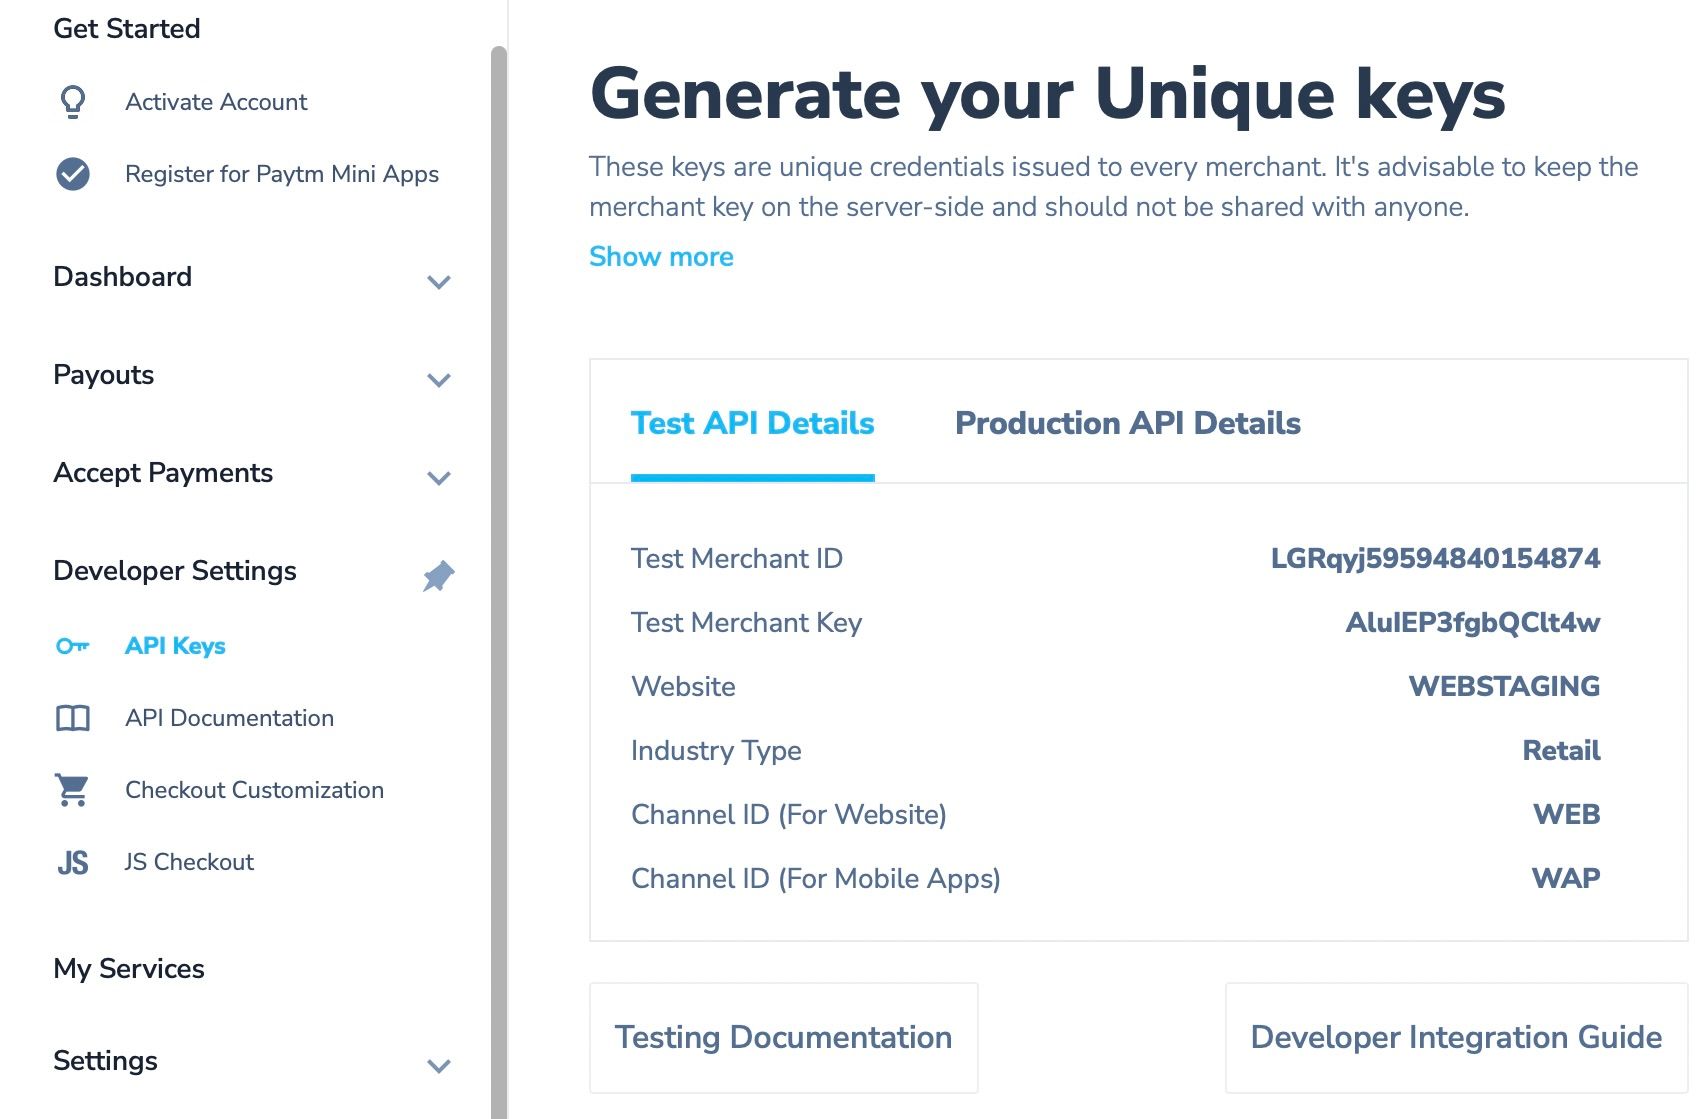Image resolution: width=1702 pixels, height=1119 pixels.
Task: Switch to the Production API Details tab
Action: (1128, 423)
